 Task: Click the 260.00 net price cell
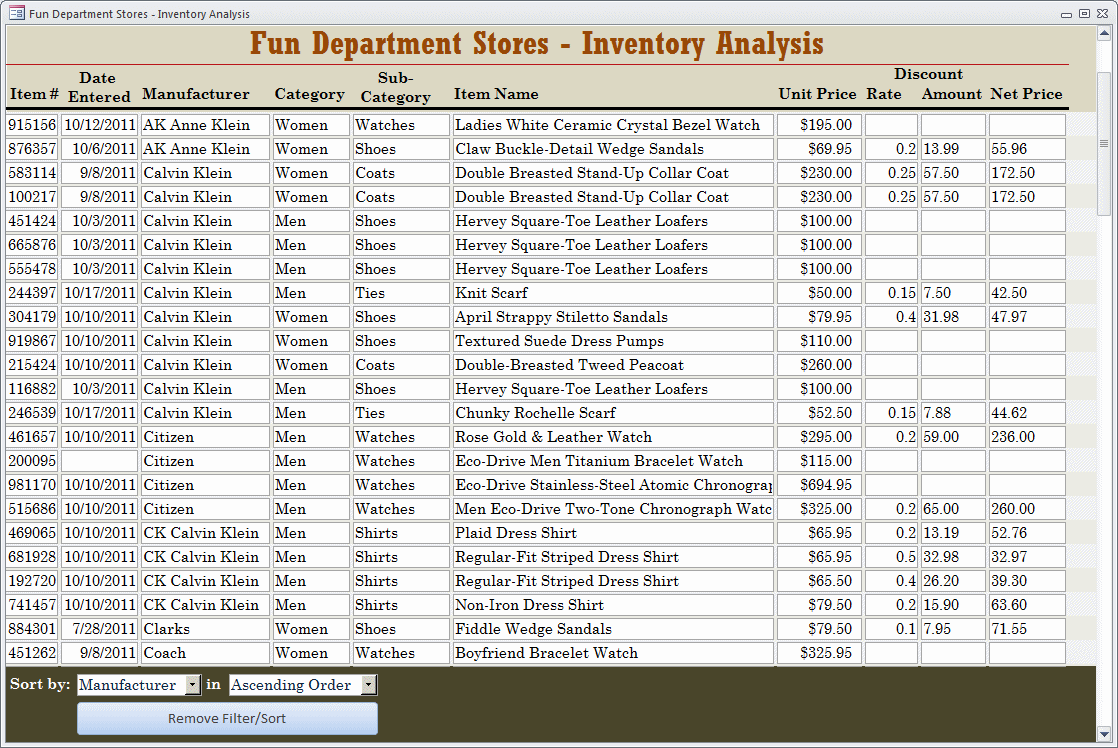1027,509
